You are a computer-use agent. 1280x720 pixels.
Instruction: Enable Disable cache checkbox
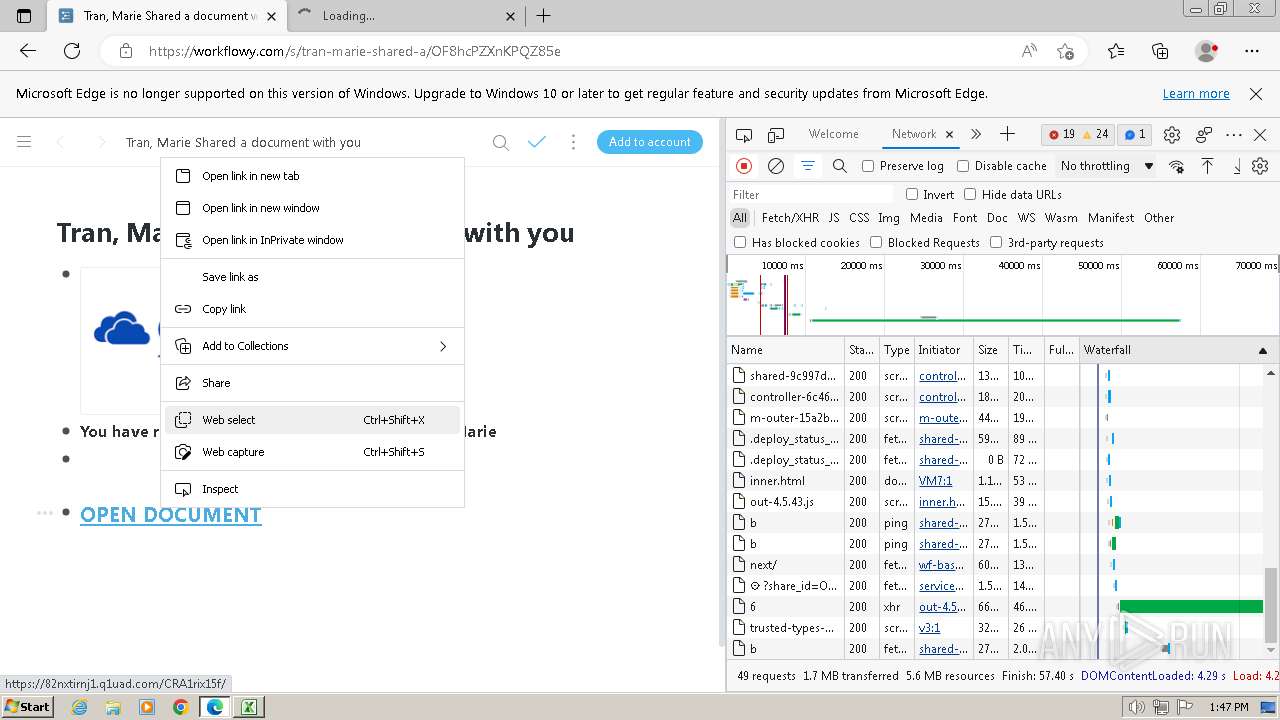point(963,166)
